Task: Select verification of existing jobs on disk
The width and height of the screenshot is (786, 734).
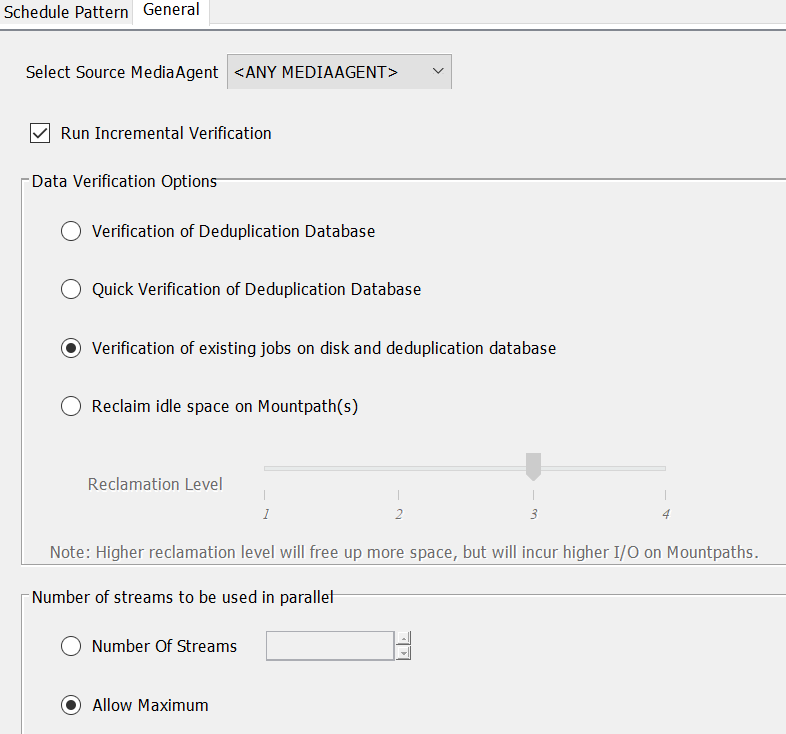Action: (71, 348)
